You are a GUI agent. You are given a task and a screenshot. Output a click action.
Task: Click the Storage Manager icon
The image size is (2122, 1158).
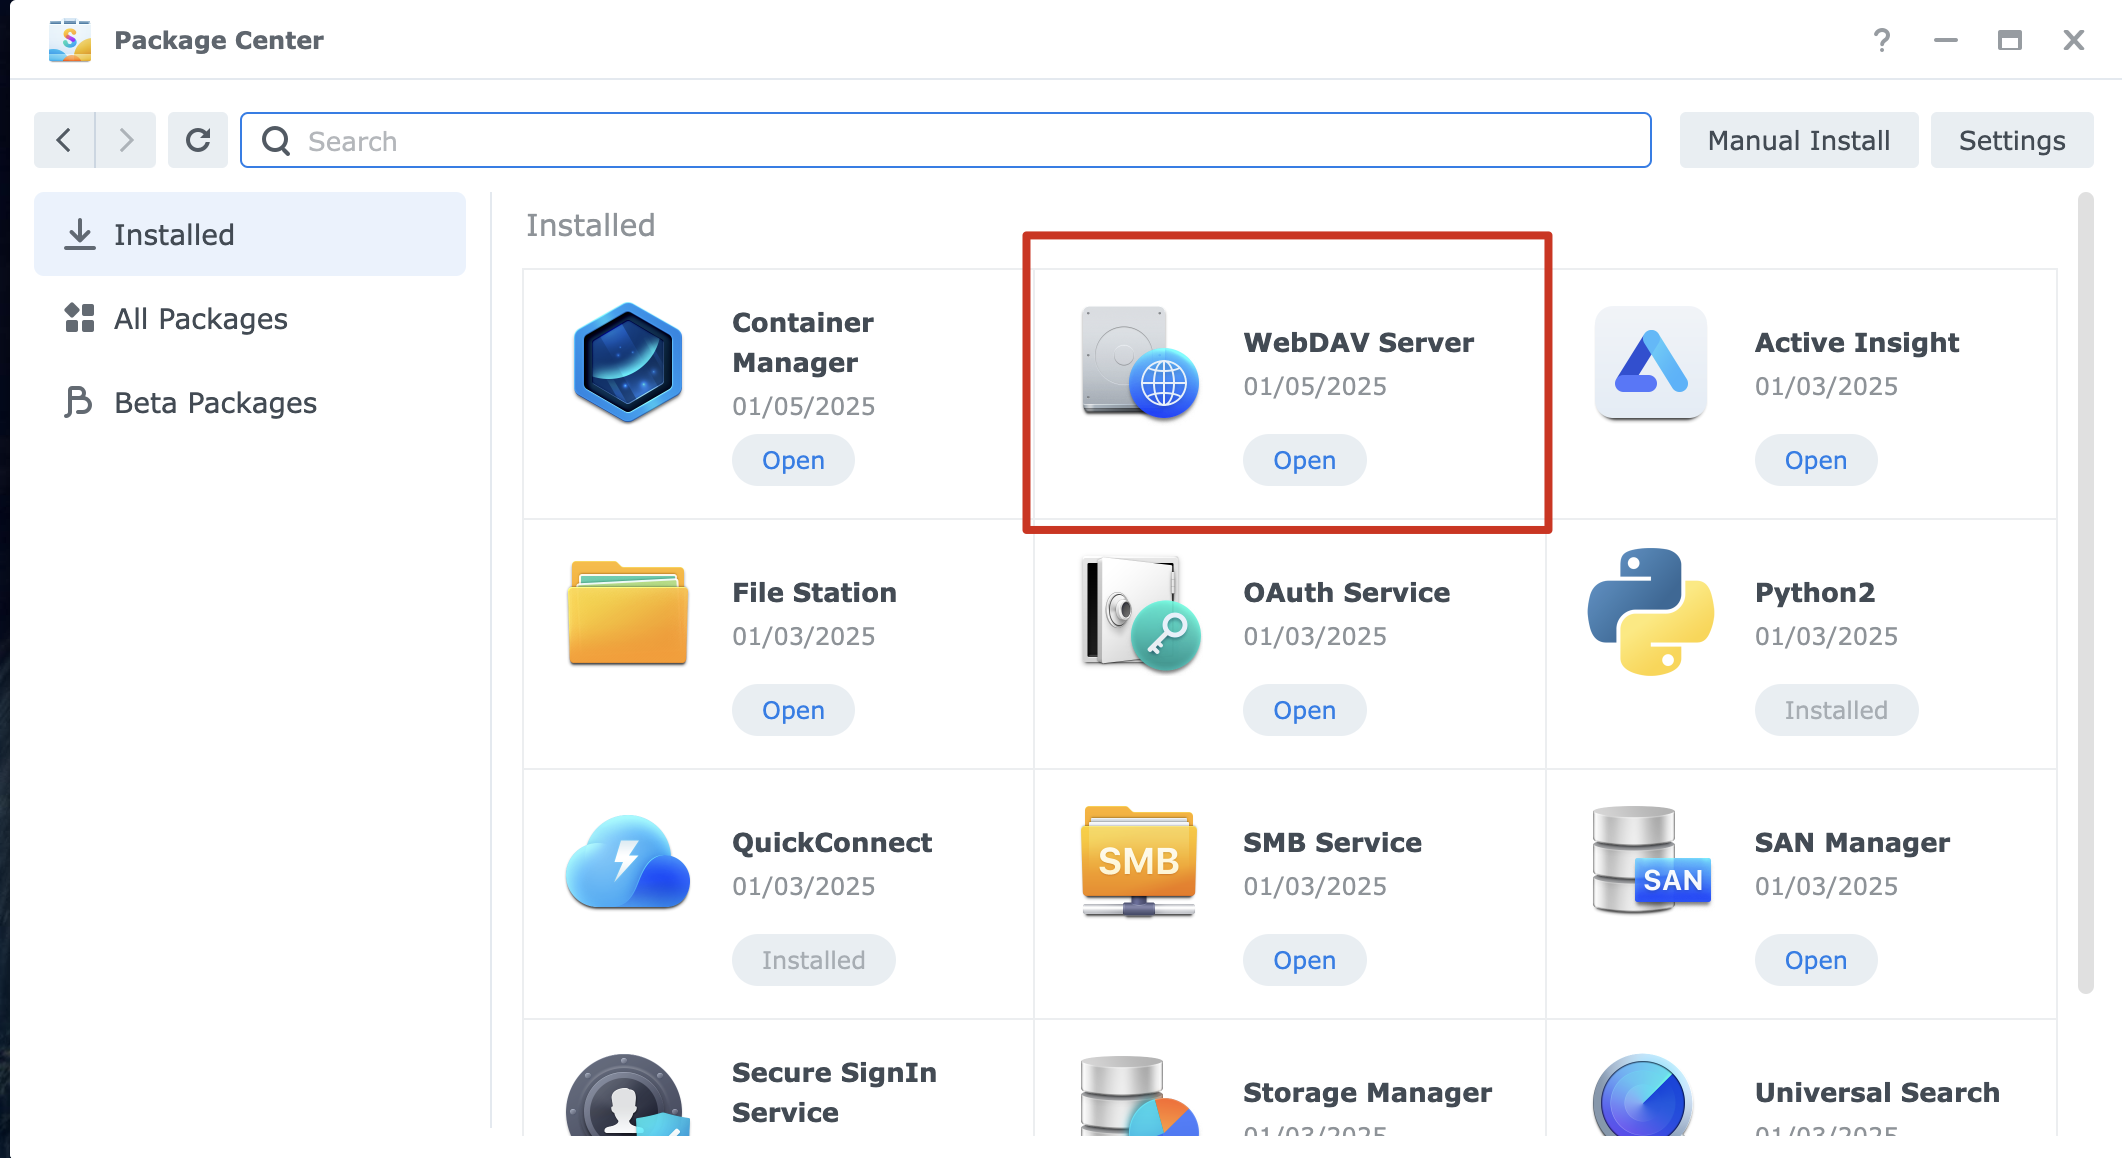tap(1140, 1096)
